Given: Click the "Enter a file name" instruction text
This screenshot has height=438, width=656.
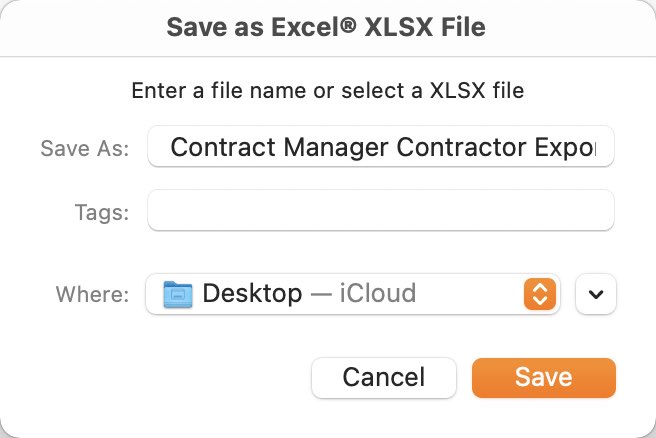Looking at the screenshot, I should [x=328, y=90].
